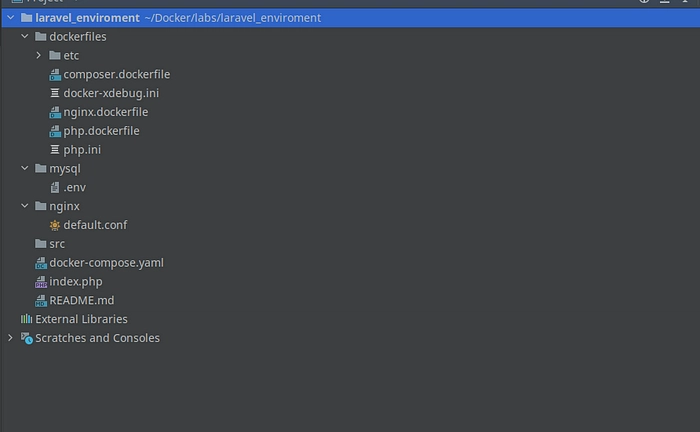Click the index.php PHP file icon
The width and height of the screenshot is (700, 432).
pos(41,282)
